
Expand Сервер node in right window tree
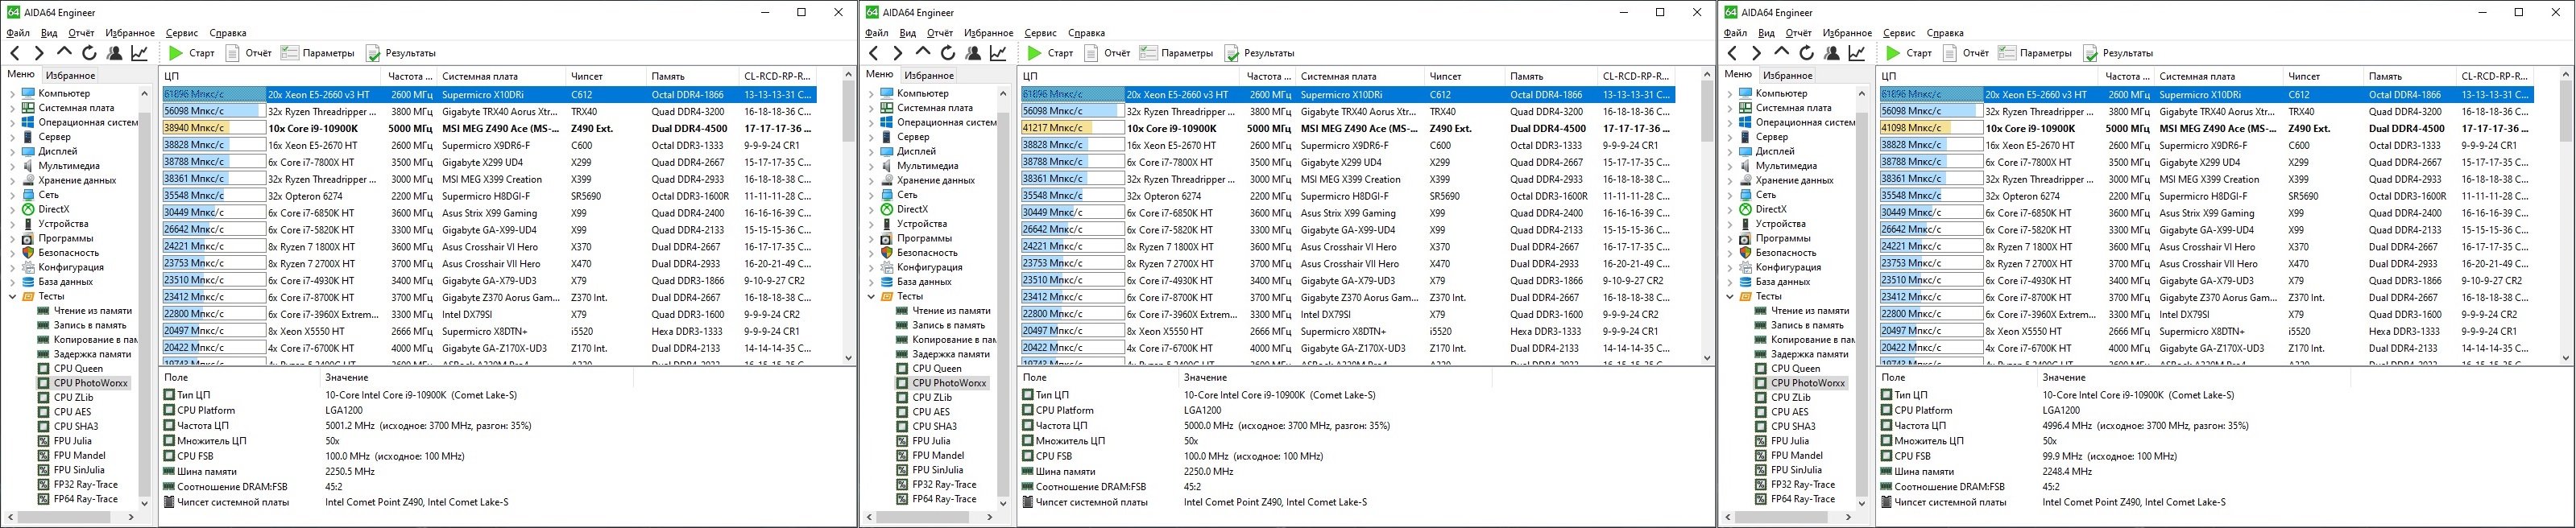(x=1729, y=137)
